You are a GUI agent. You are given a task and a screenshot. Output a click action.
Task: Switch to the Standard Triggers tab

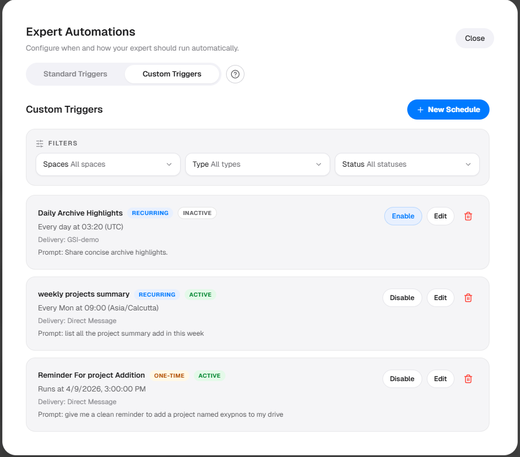[75, 74]
